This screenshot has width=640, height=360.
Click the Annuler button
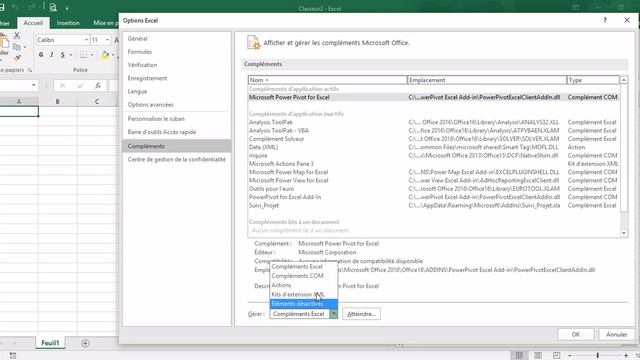tap(616, 334)
